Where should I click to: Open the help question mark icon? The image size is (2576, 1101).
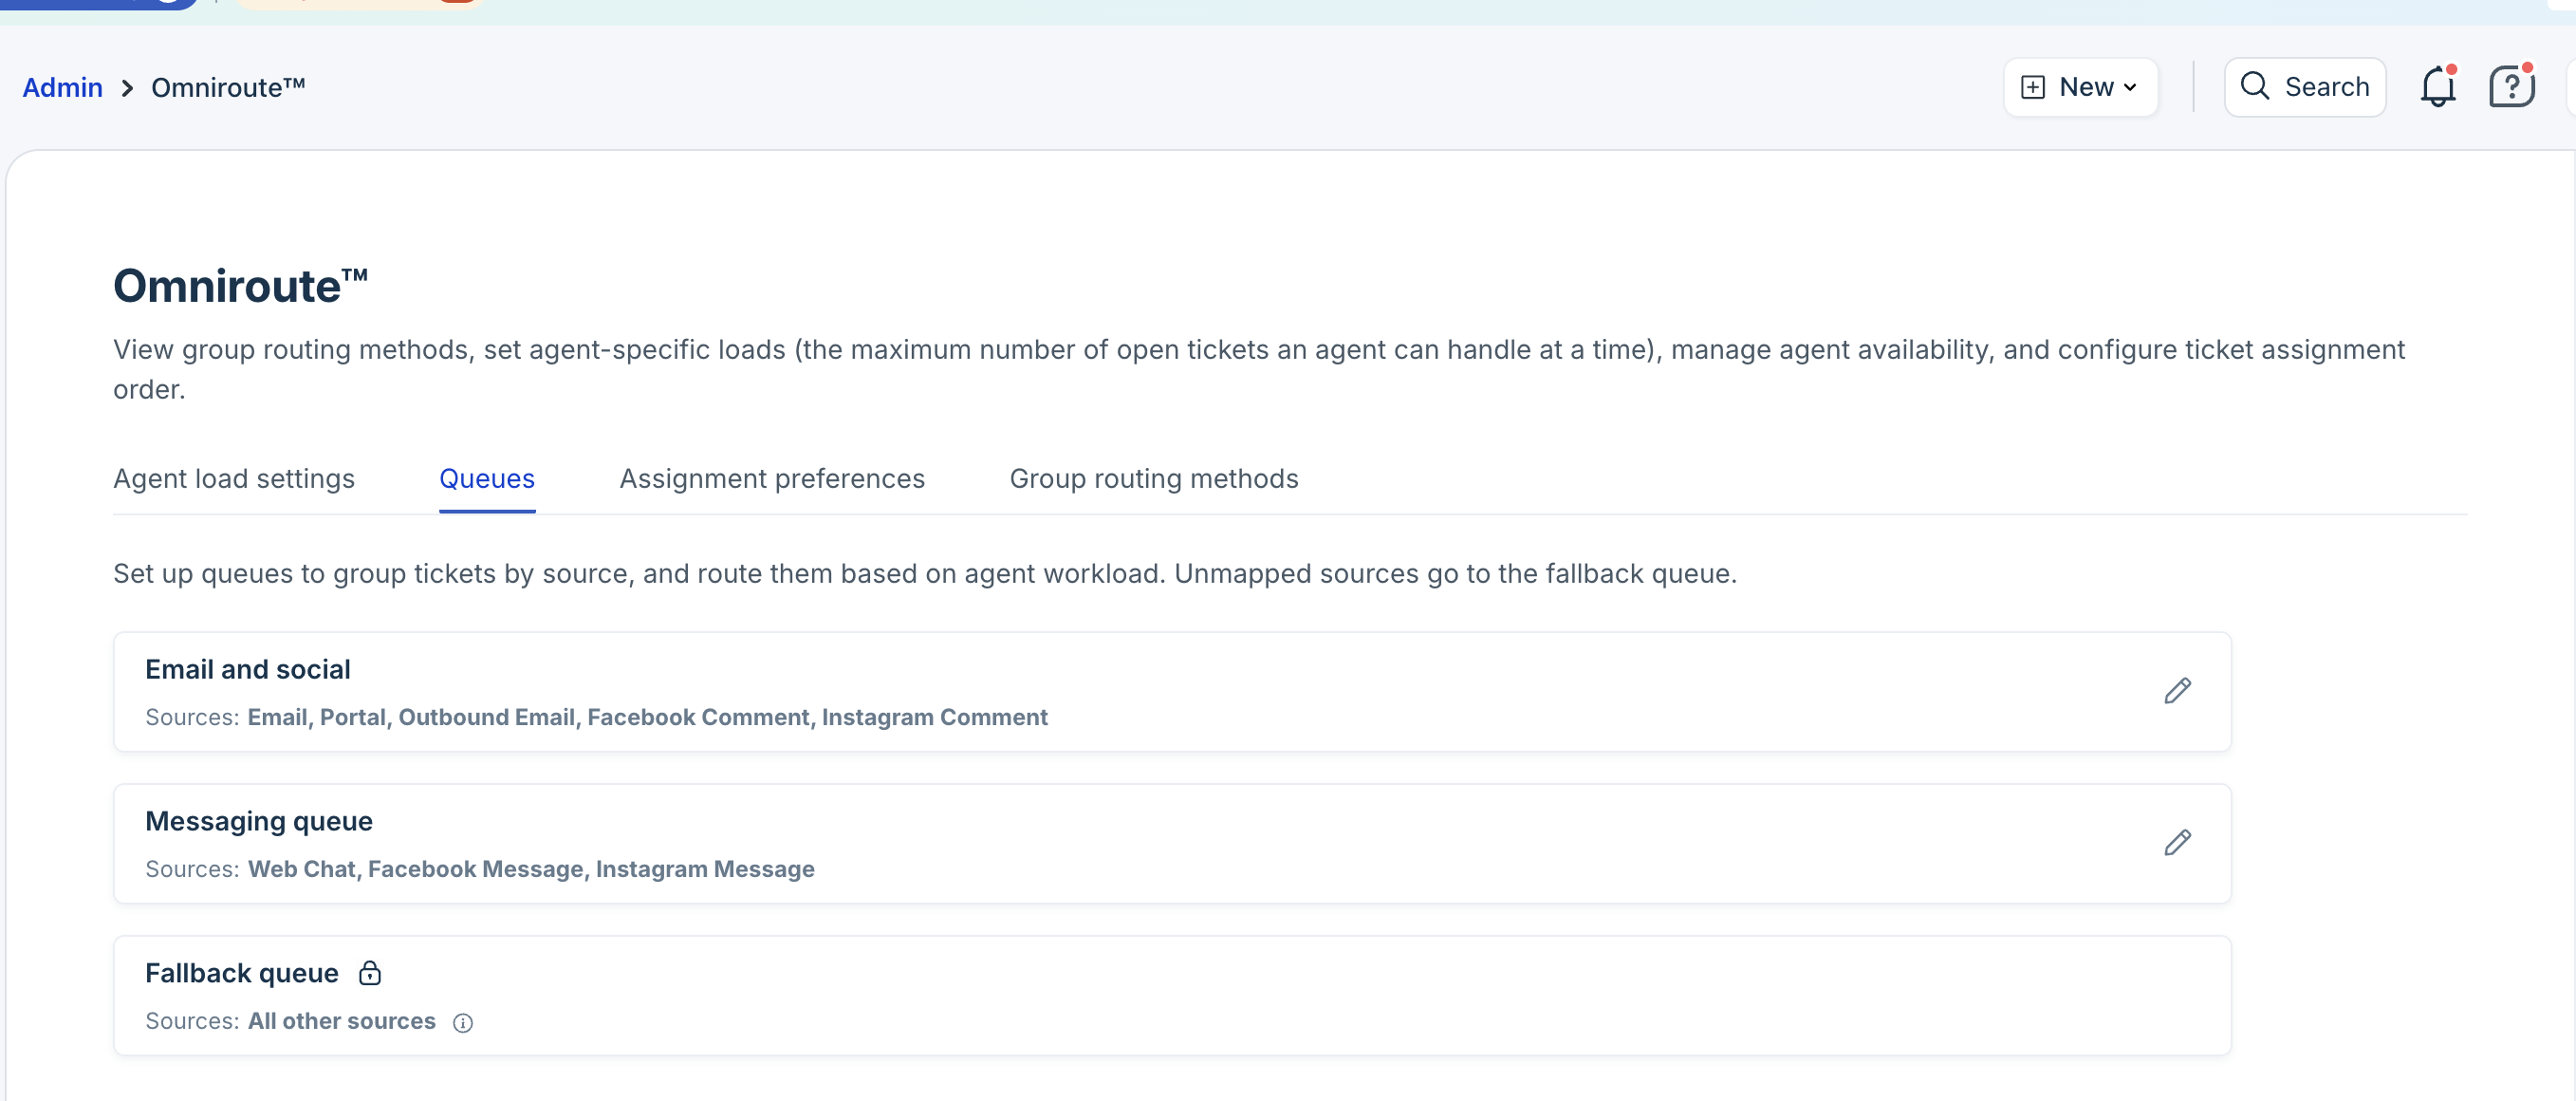click(2510, 88)
